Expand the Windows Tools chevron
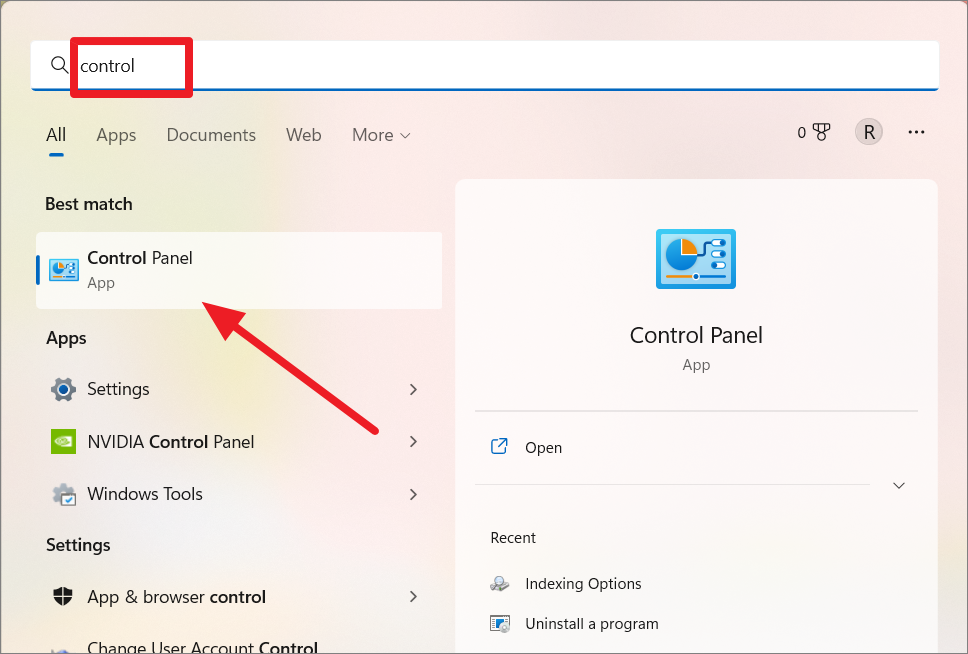Screen dimensions: 968x654 (413, 494)
